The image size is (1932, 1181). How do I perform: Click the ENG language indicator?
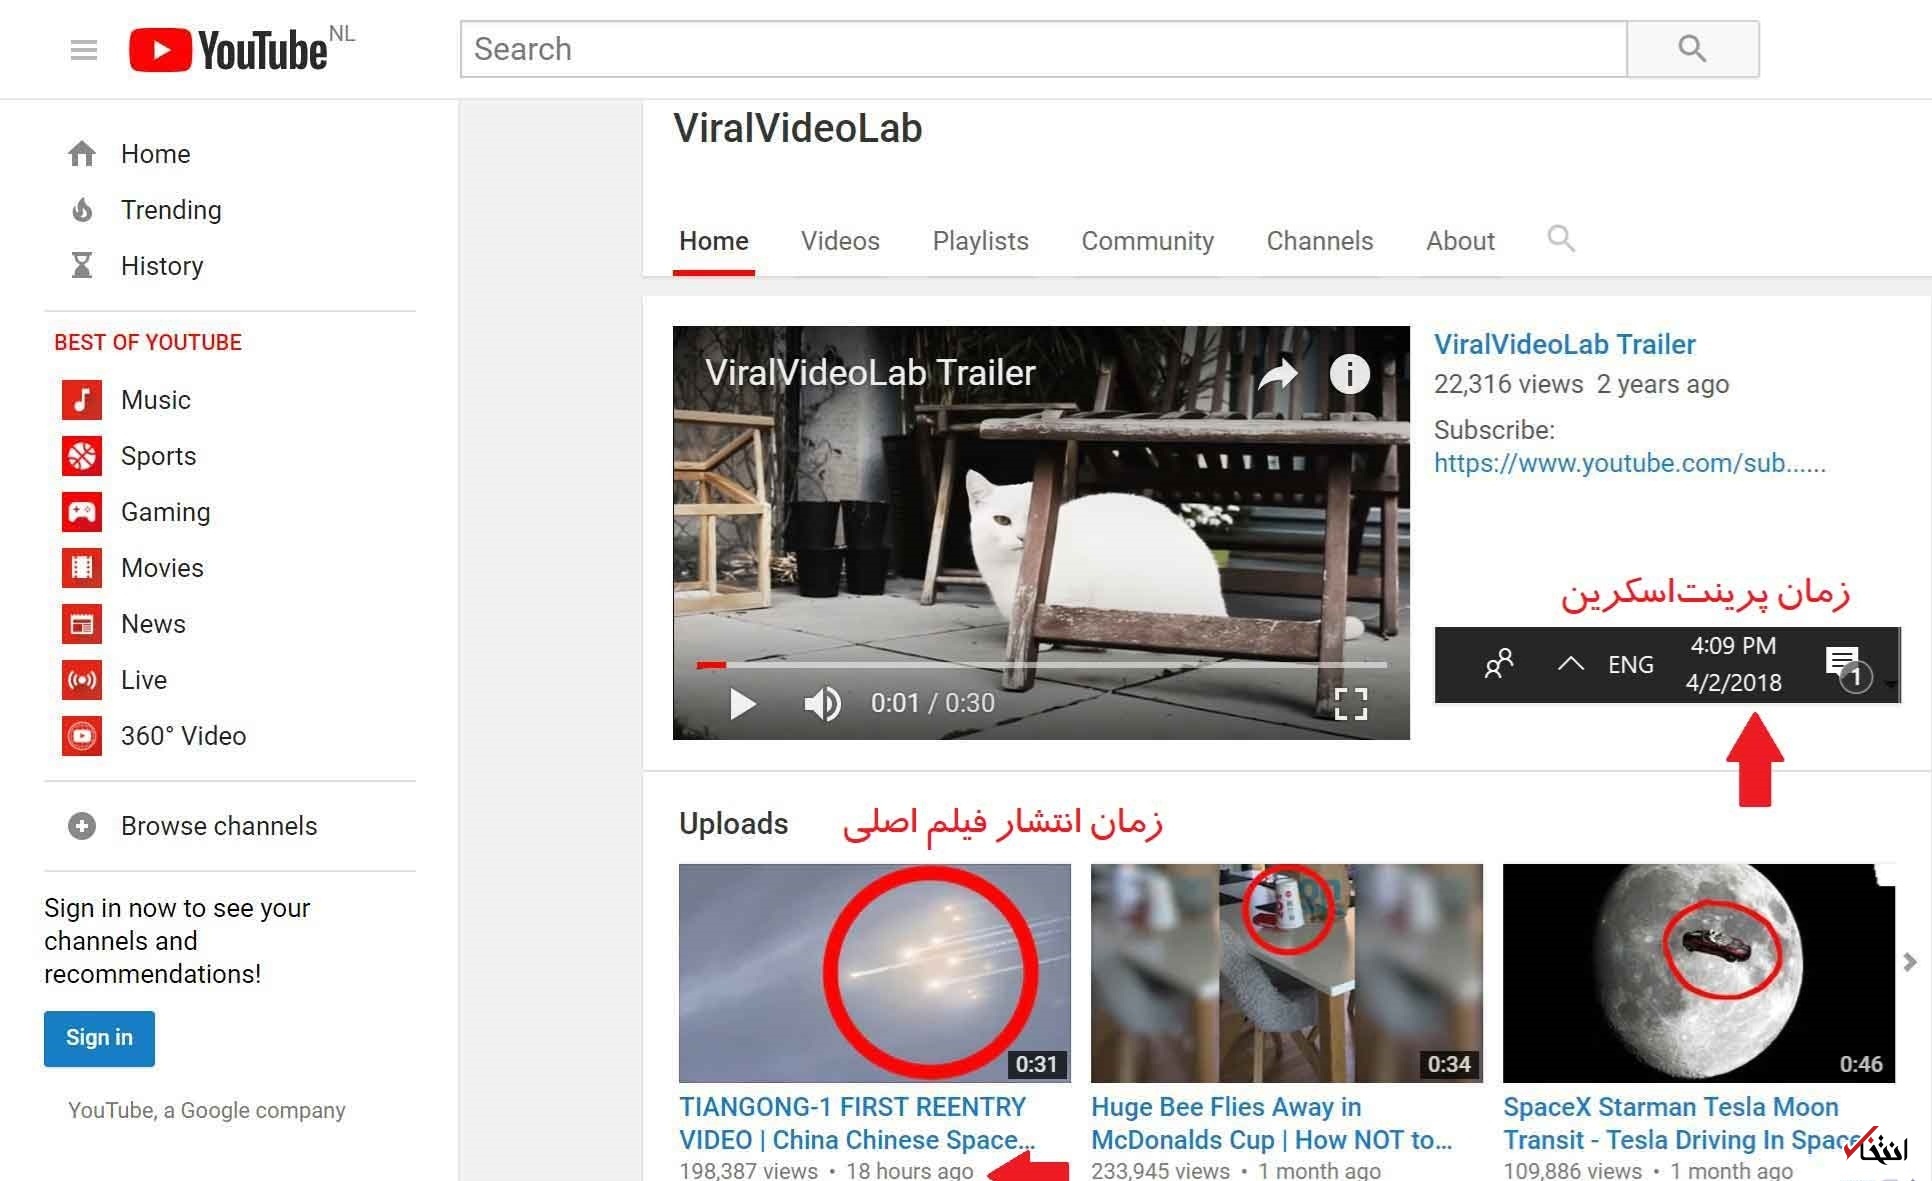point(1631,665)
